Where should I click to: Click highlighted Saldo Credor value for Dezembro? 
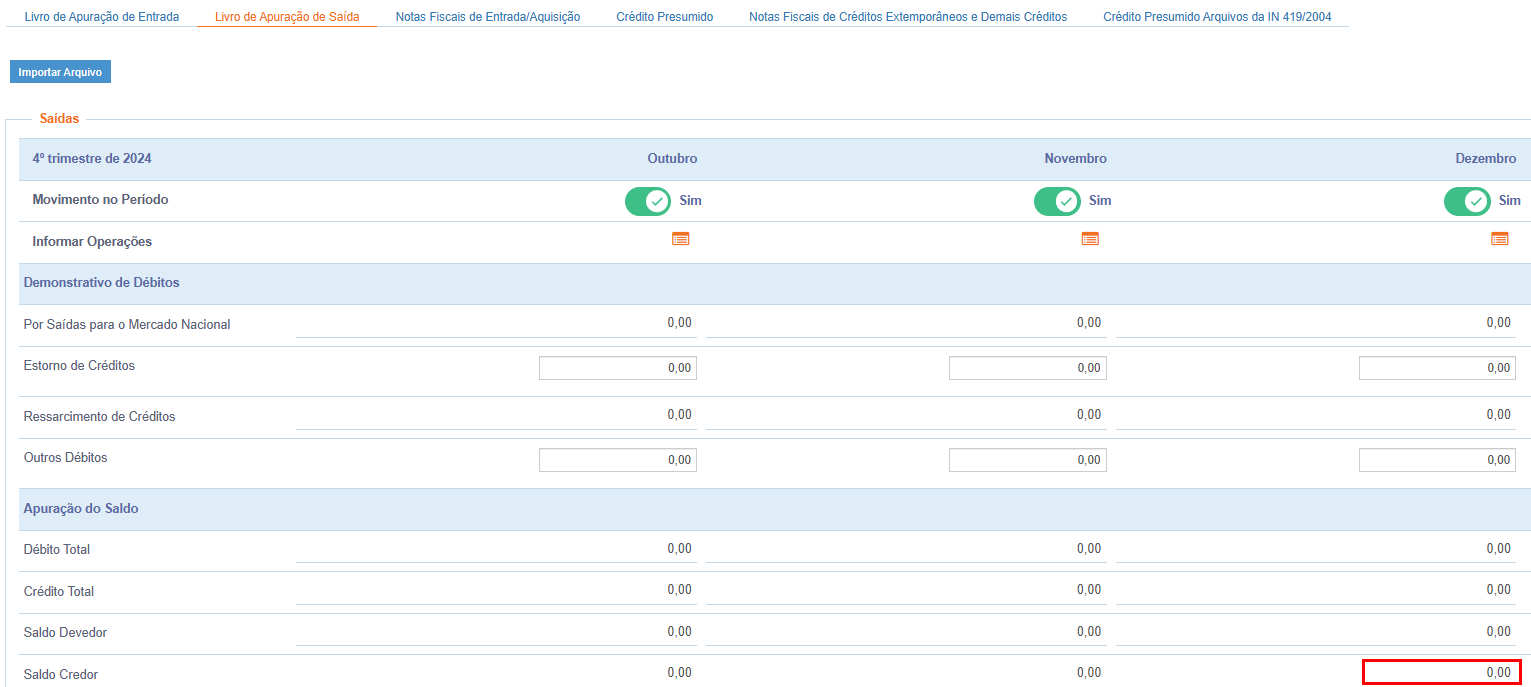1441,673
